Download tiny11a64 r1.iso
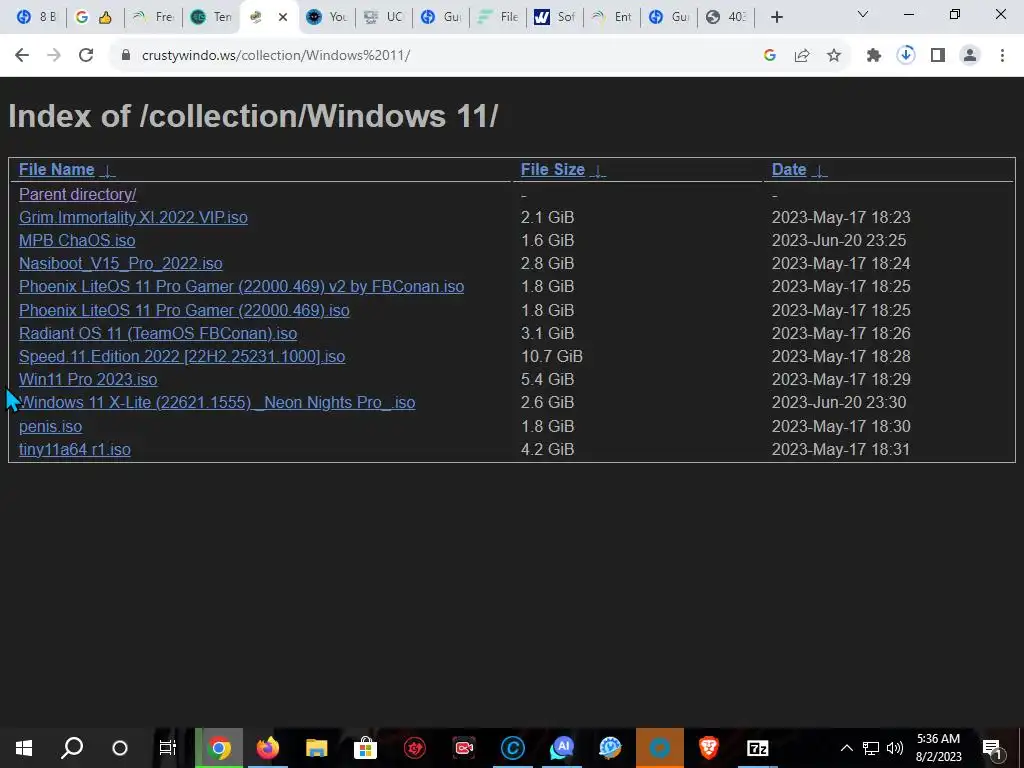This screenshot has height=768, width=1024. pyautogui.click(x=74, y=449)
